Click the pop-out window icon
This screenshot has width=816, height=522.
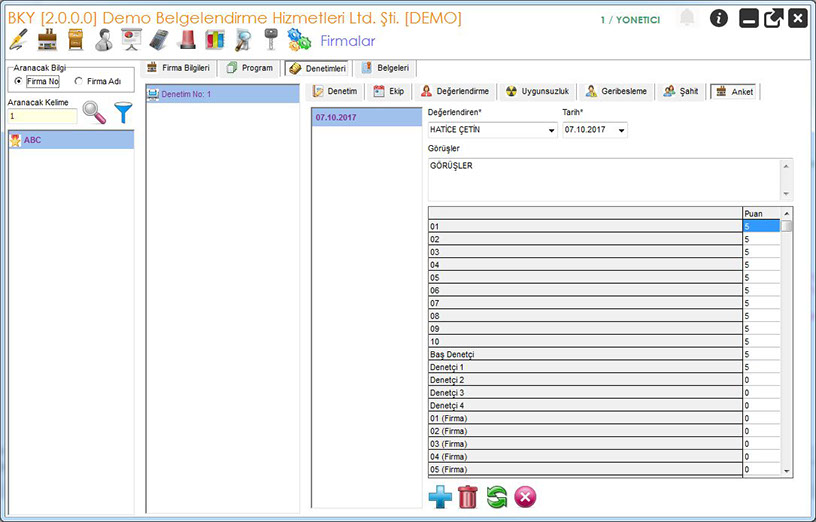pos(773,19)
